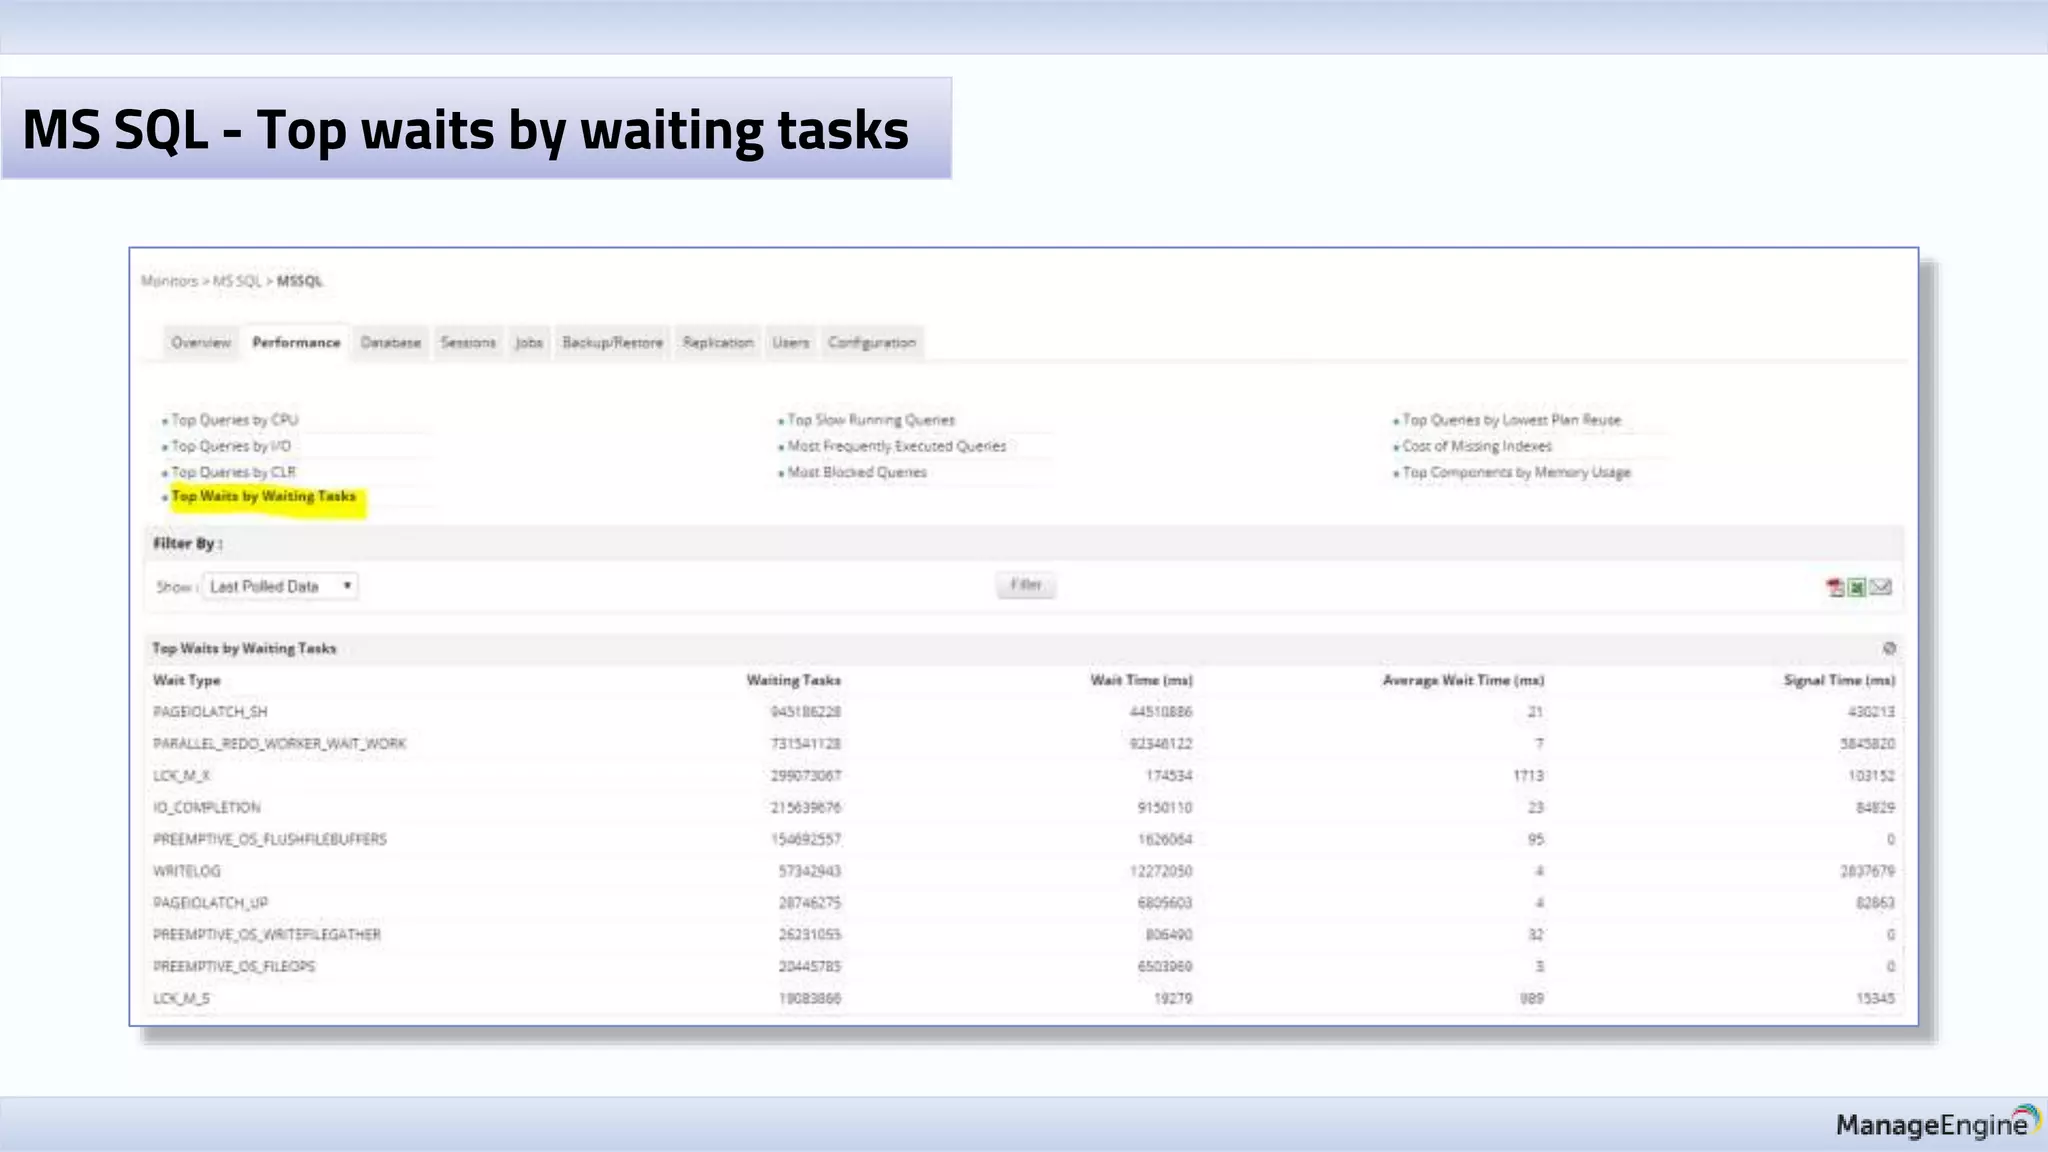Go to the Sessions tab

point(468,342)
